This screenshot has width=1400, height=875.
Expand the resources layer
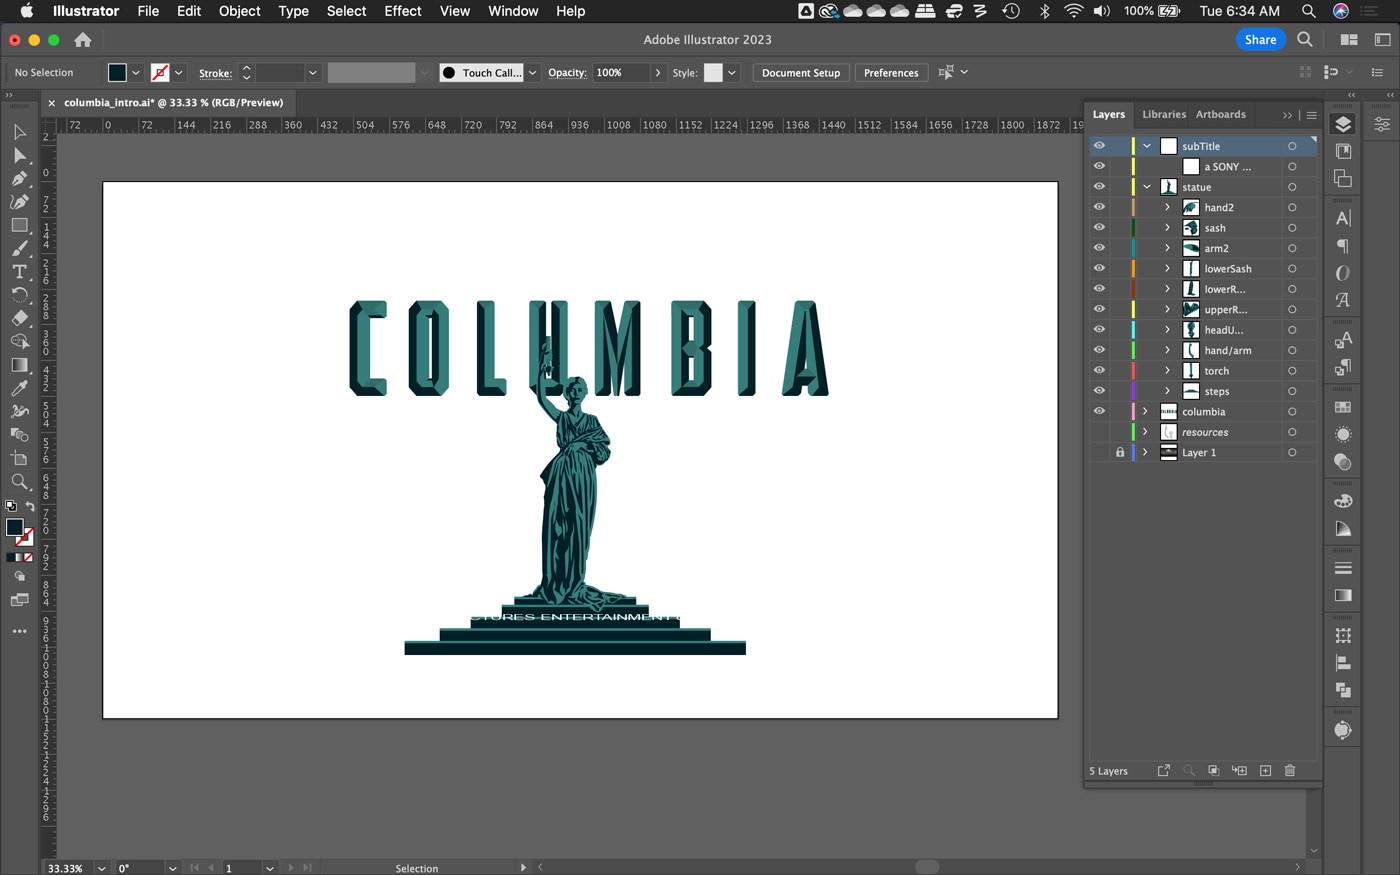(1146, 432)
